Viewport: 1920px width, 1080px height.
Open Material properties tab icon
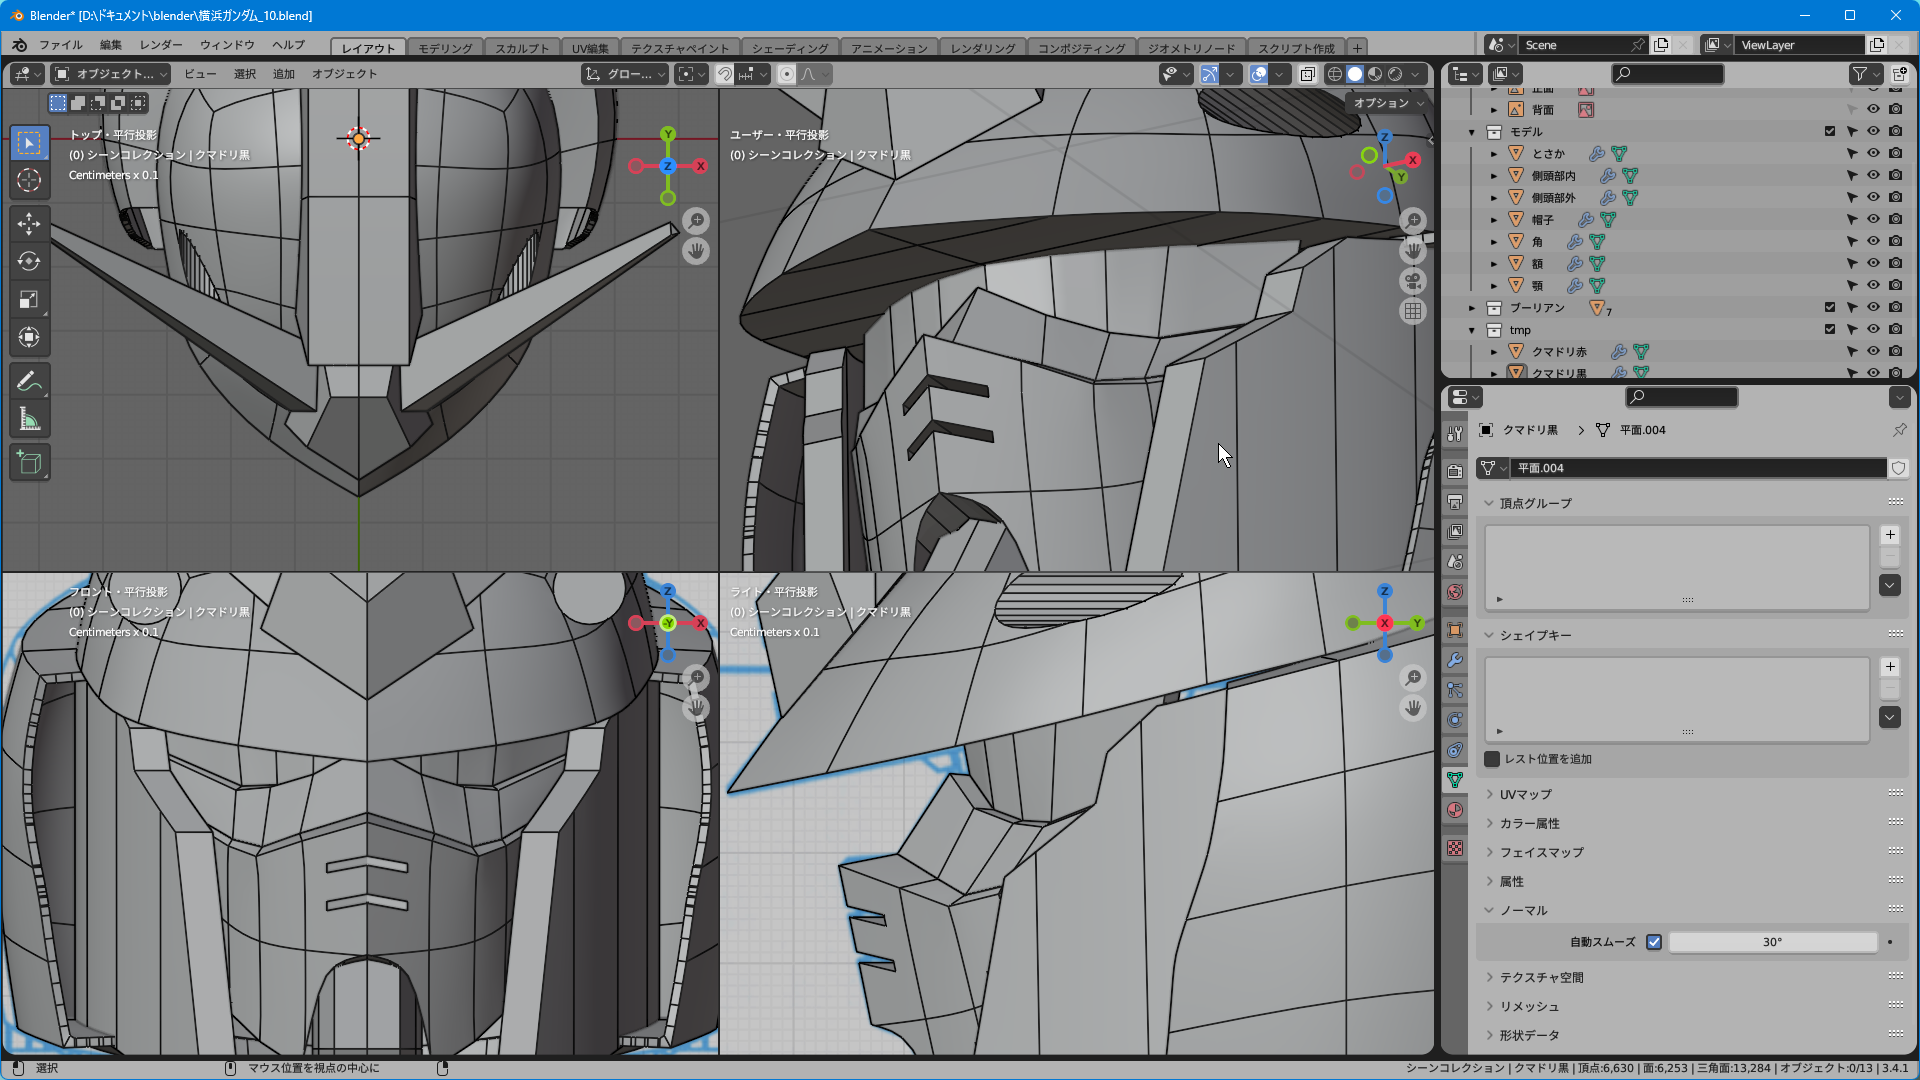click(1455, 810)
